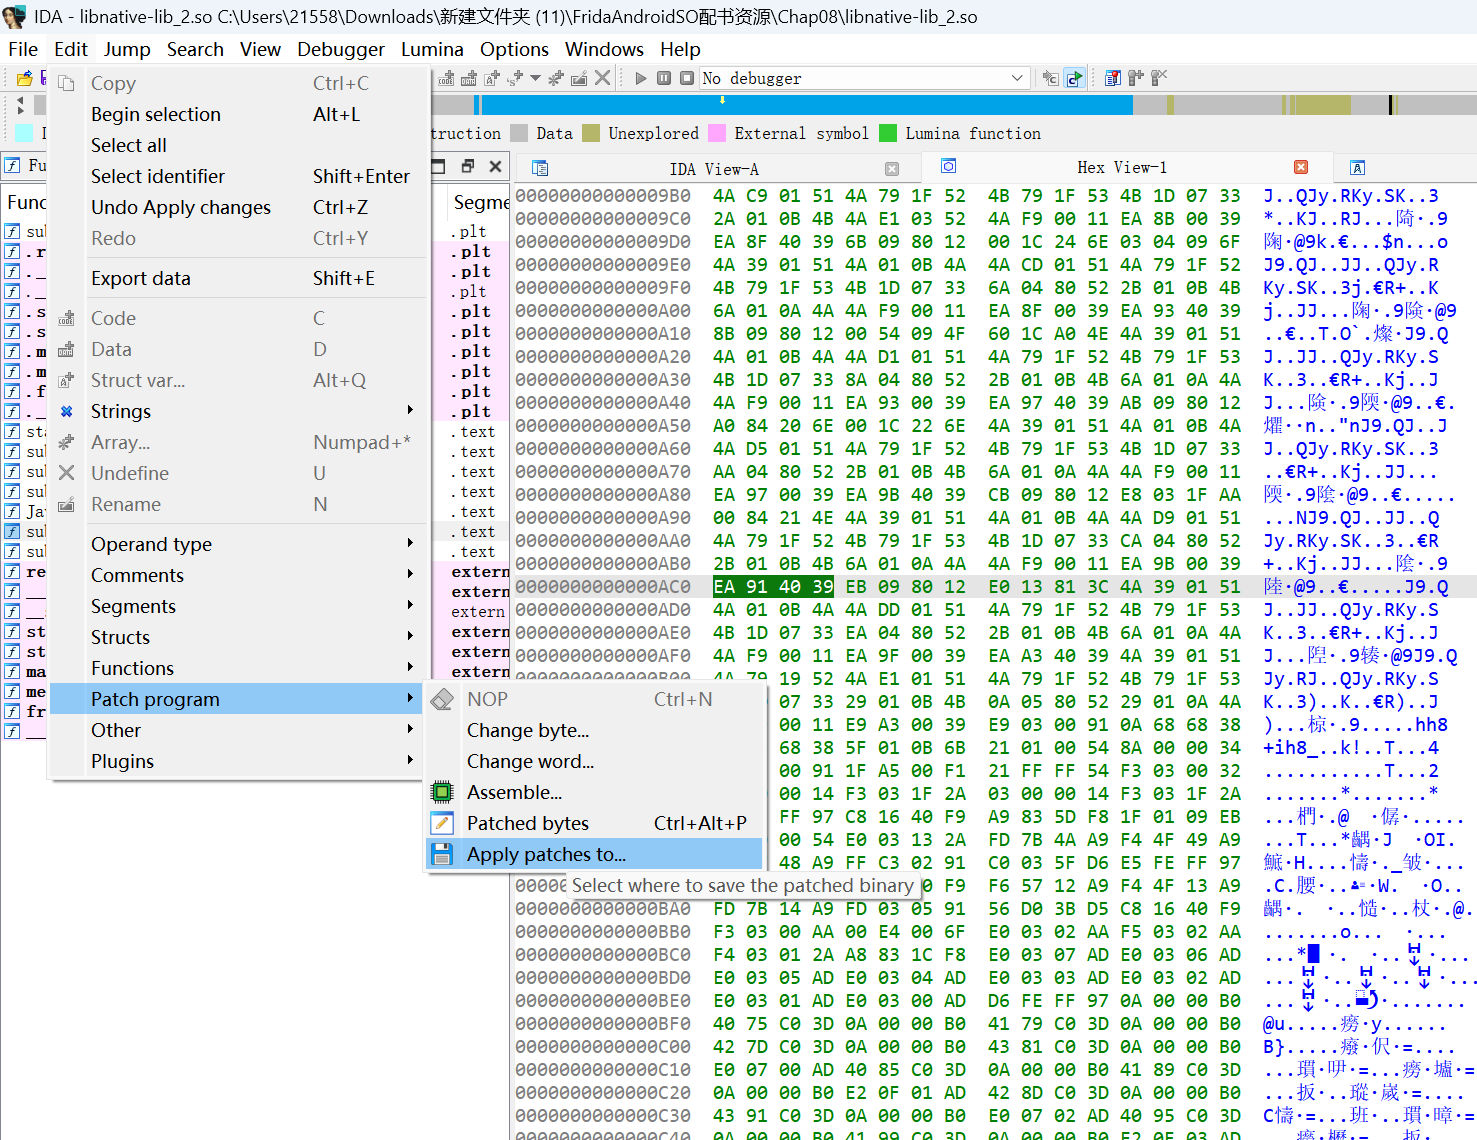This screenshot has width=1477, height=1140.
Task: Terminate process with debugger stop button
Action: (x=686, y=78)
